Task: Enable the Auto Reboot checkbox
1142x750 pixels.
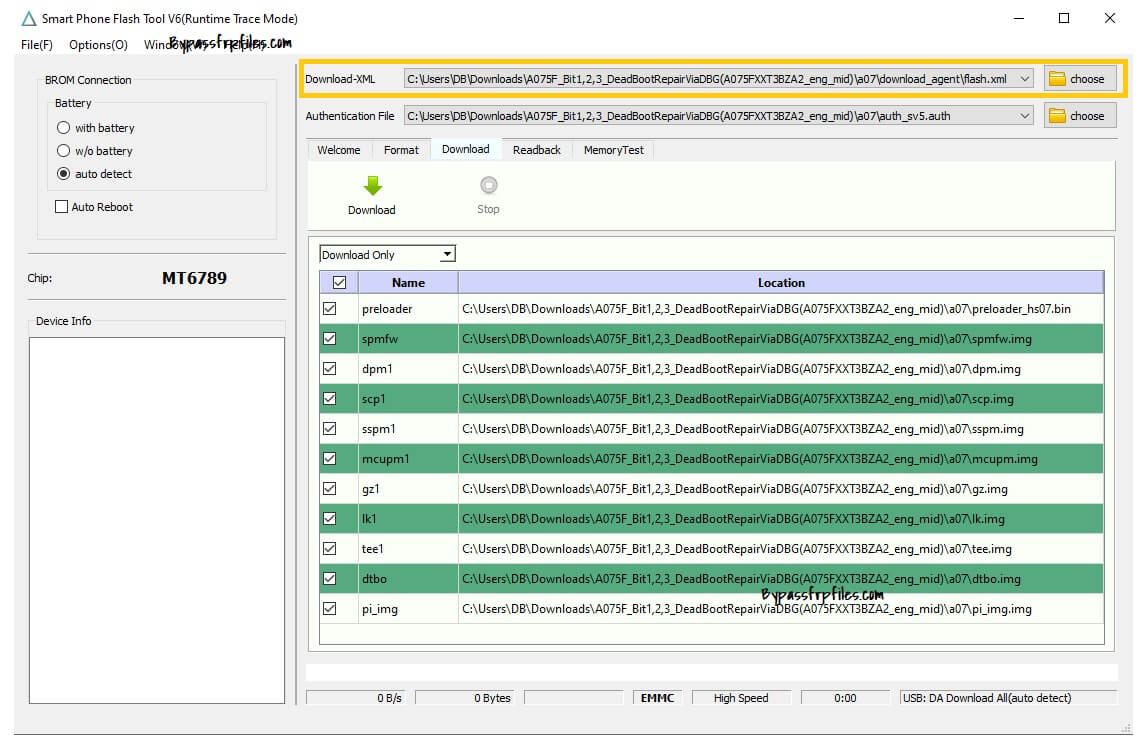Action: click(62, 207)
